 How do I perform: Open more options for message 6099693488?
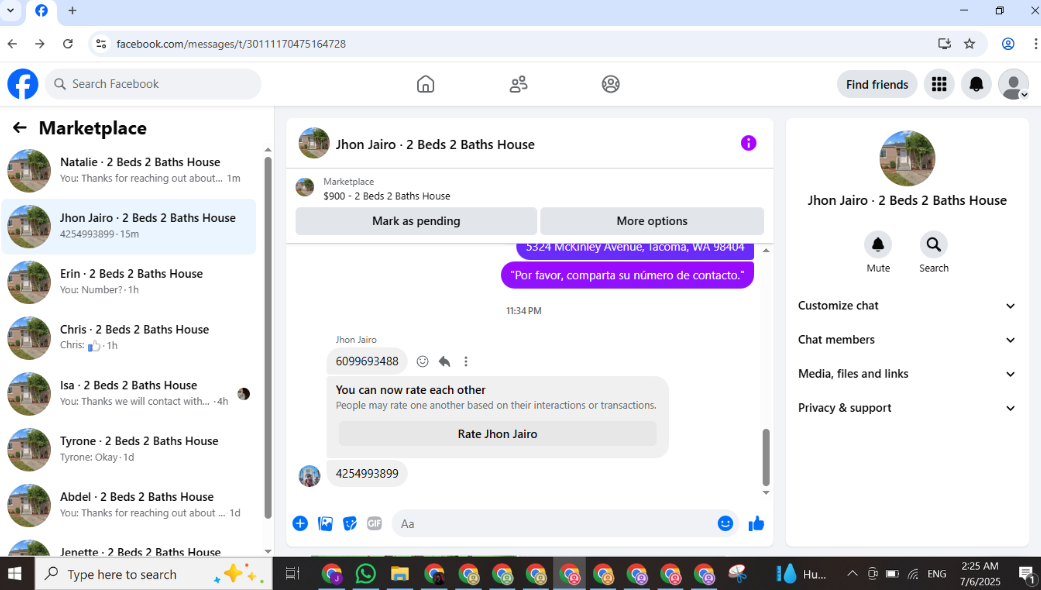coord(466,361)
